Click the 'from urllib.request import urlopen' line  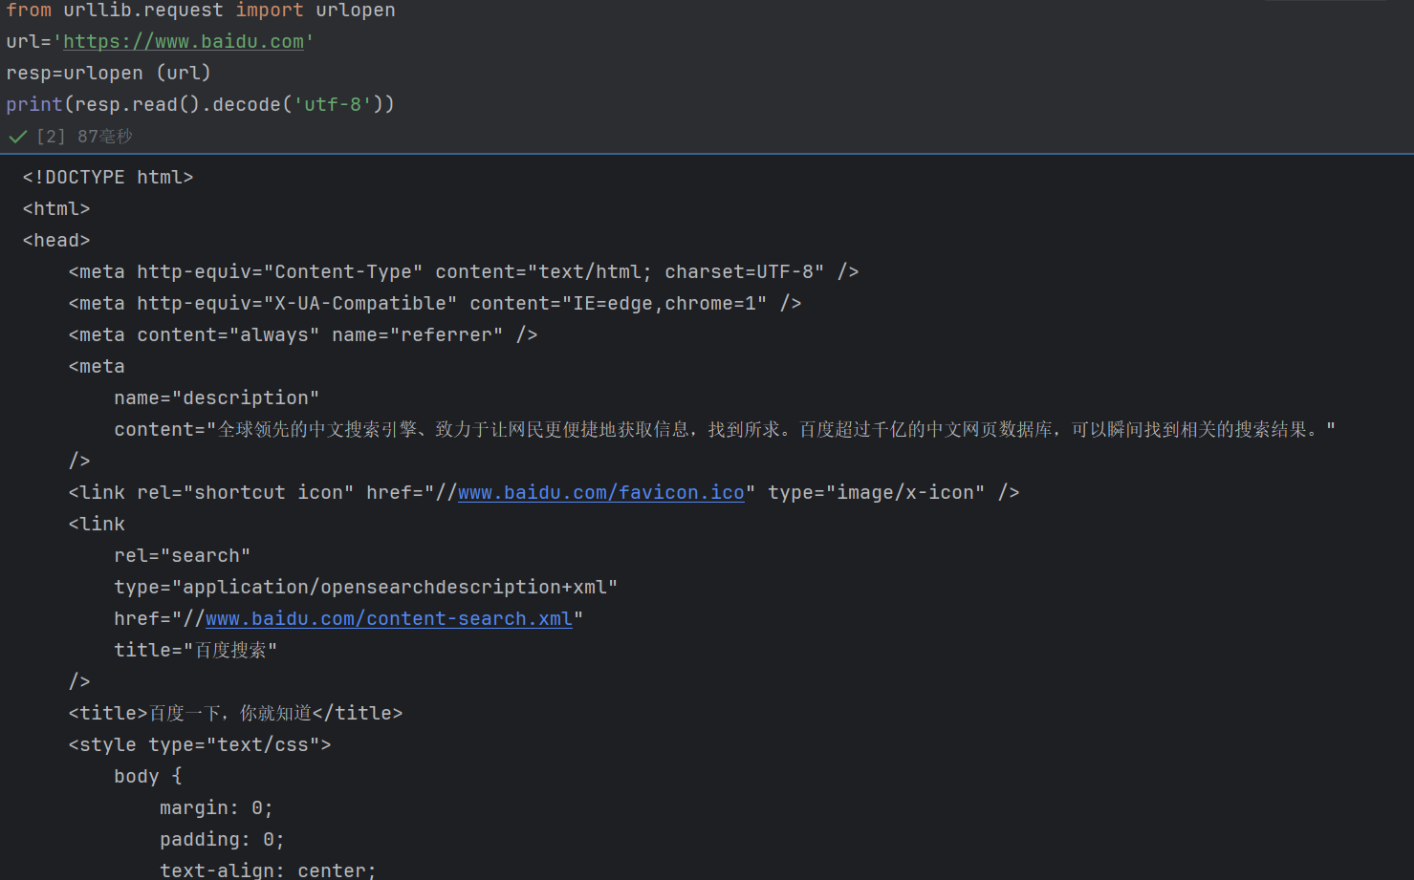coord(201,10)
